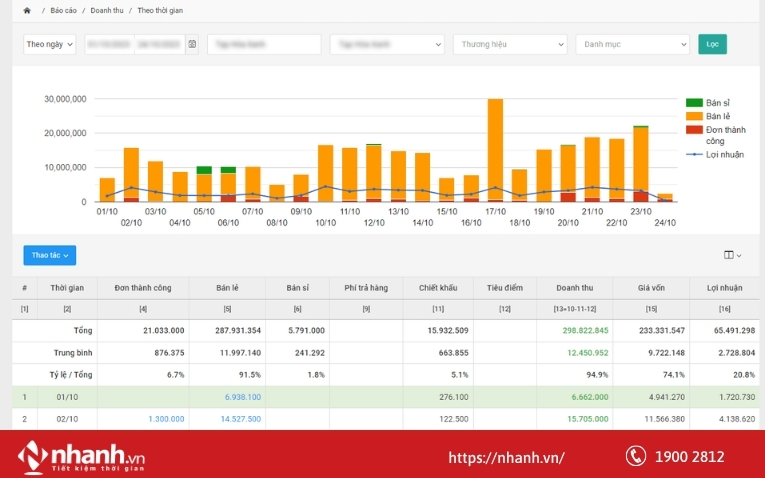Go to Báo cáo in breadcrumb
Screen dimensions: 765x478
click(x=63, y=10)
